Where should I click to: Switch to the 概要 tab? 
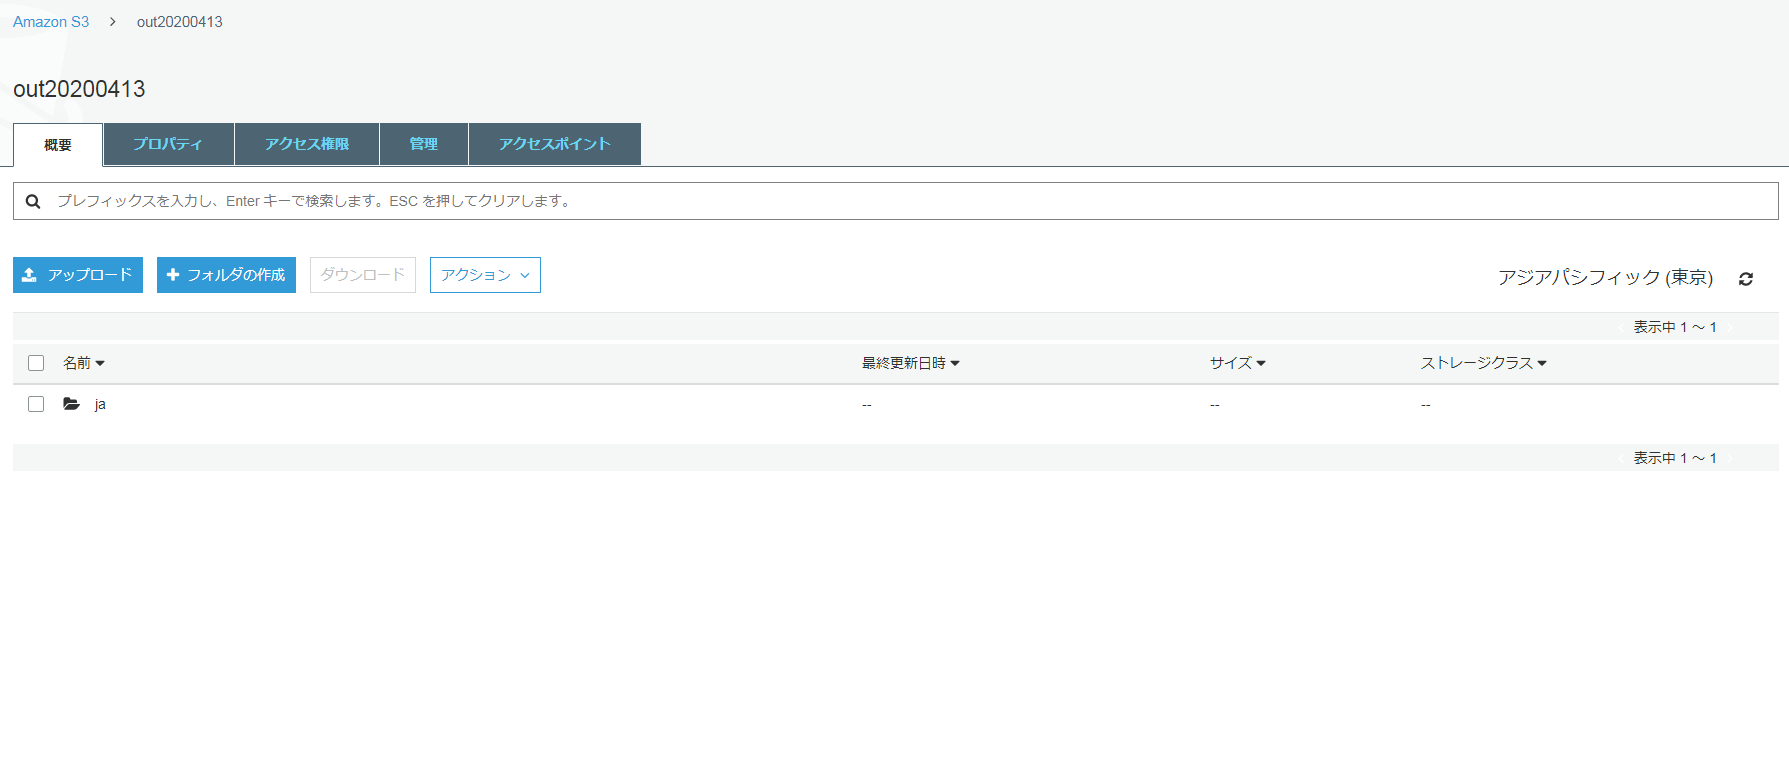pos(58,145)
